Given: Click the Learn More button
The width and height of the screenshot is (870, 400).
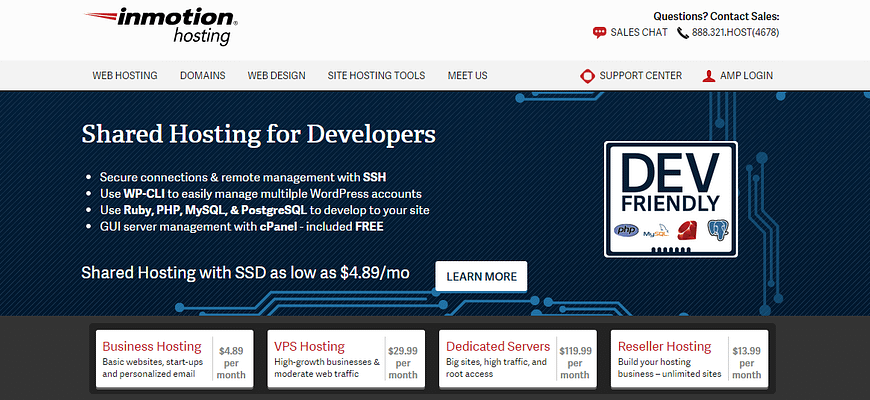Looking at the screenshot, I should [481, 276].
